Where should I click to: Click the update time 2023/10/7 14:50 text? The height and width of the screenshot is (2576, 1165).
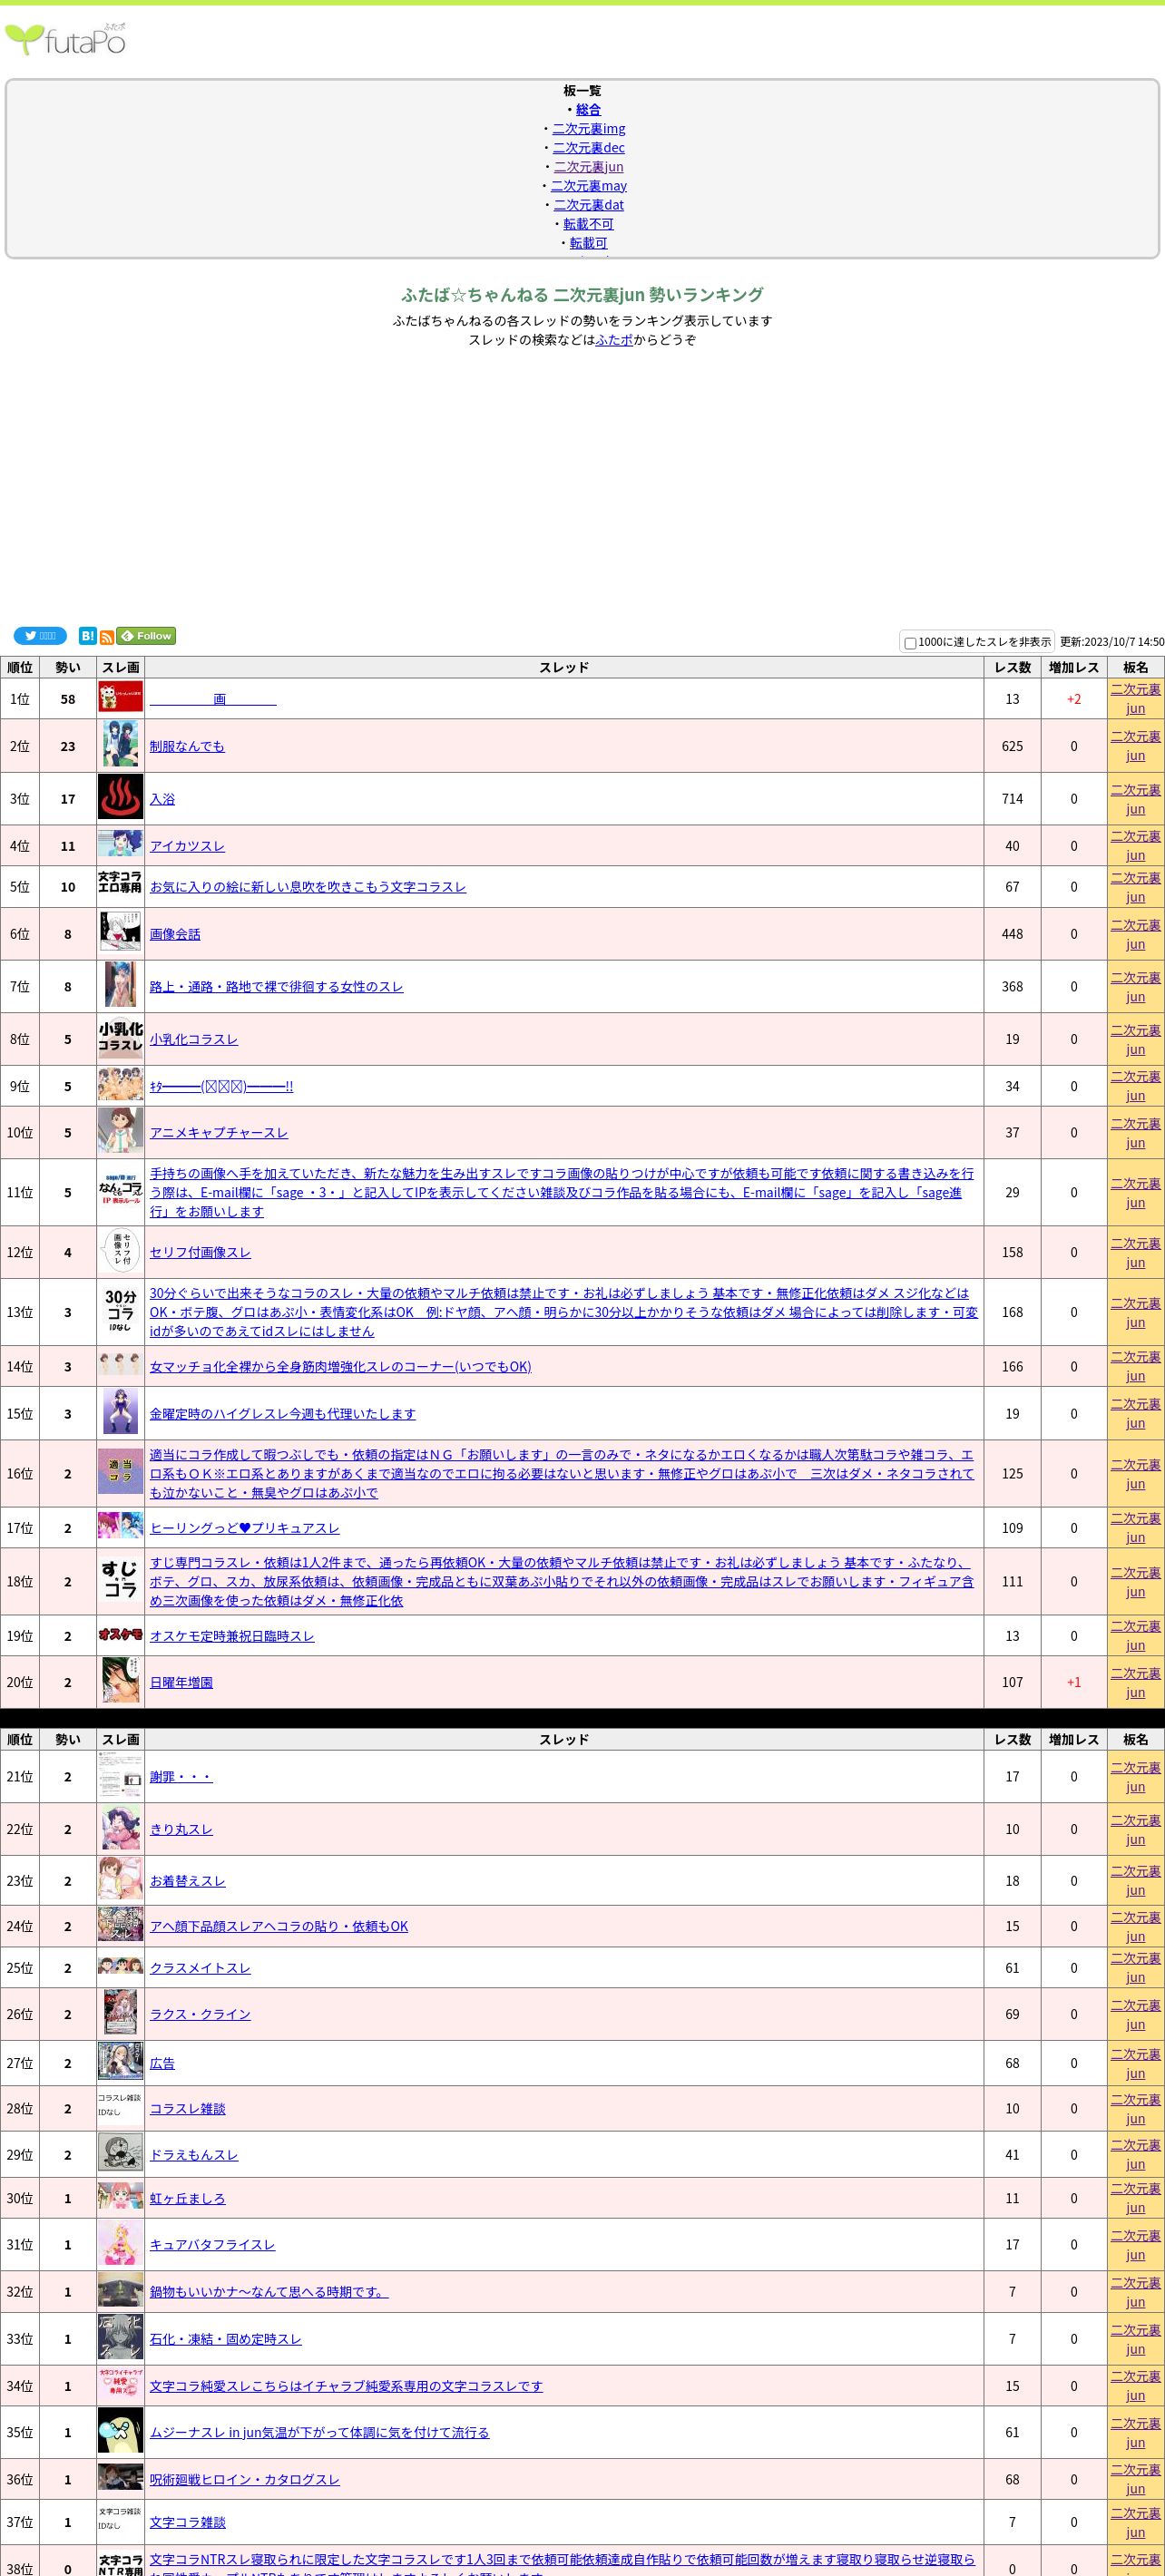pos(1112,642)
